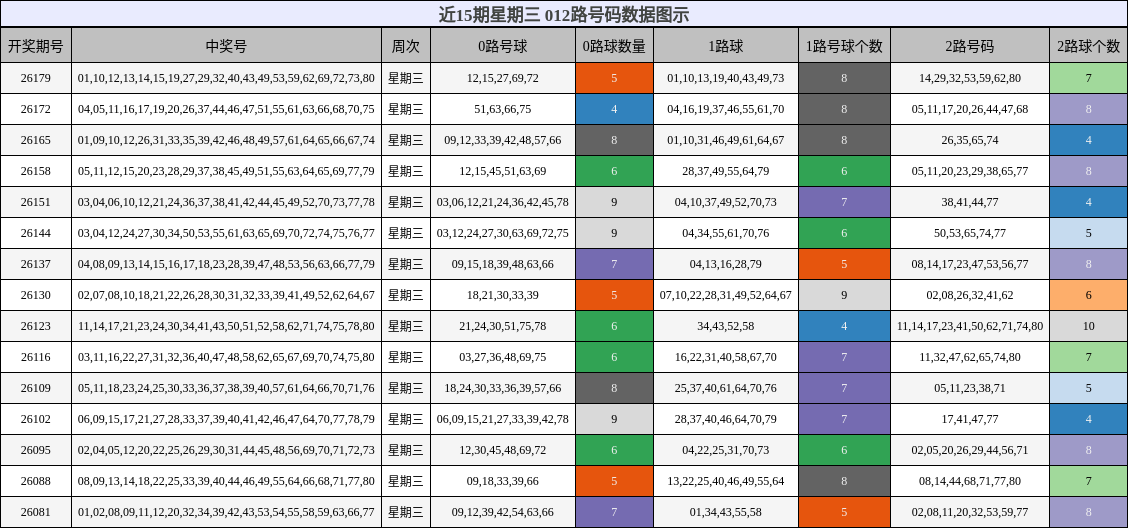This screenshot has height=528, width=1128.
Task: Select draw number 26158
Action: 36,171
